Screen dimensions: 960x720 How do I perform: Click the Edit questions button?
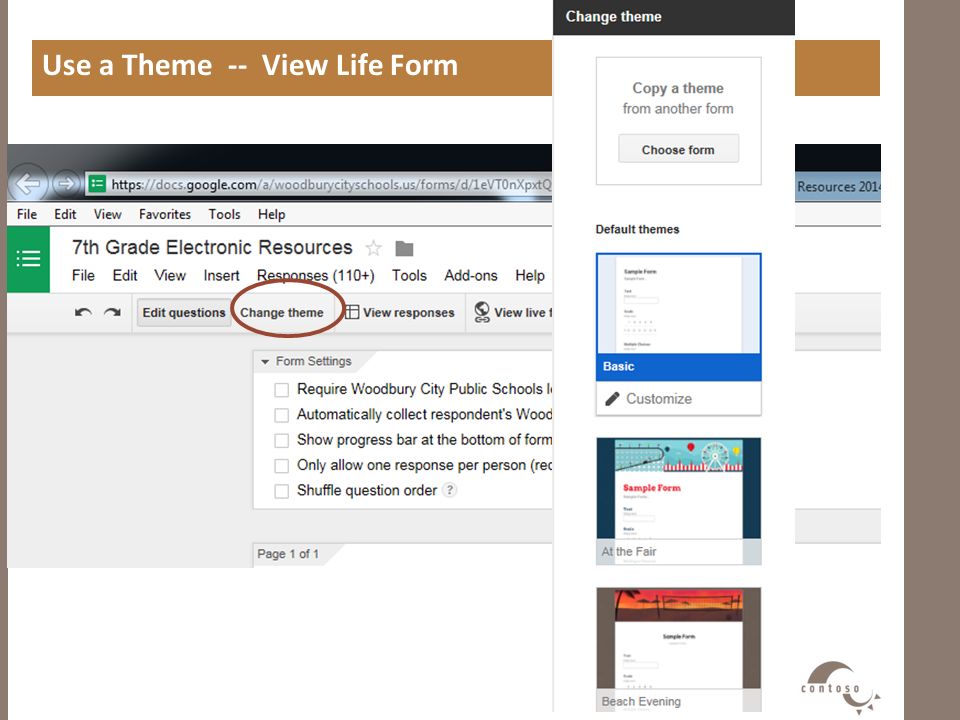click(184, 312)
